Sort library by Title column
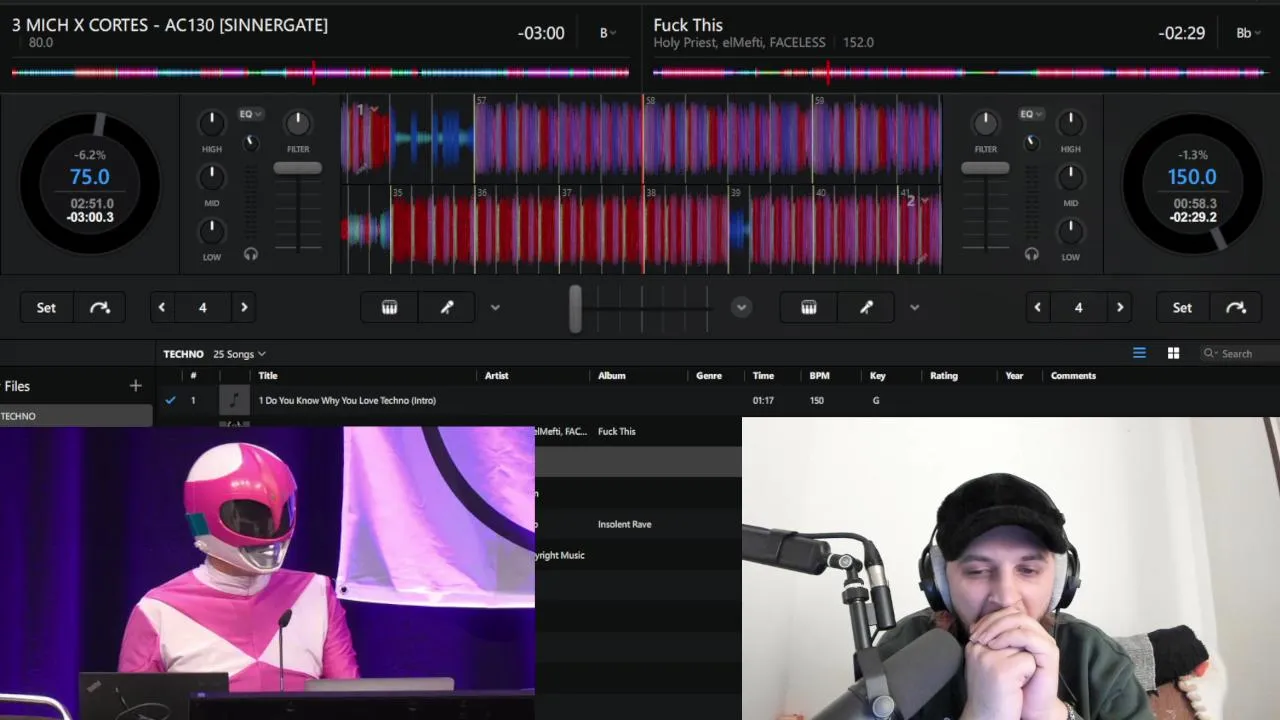The width and height of the screenshot is (1280, 720). point(268,376)
